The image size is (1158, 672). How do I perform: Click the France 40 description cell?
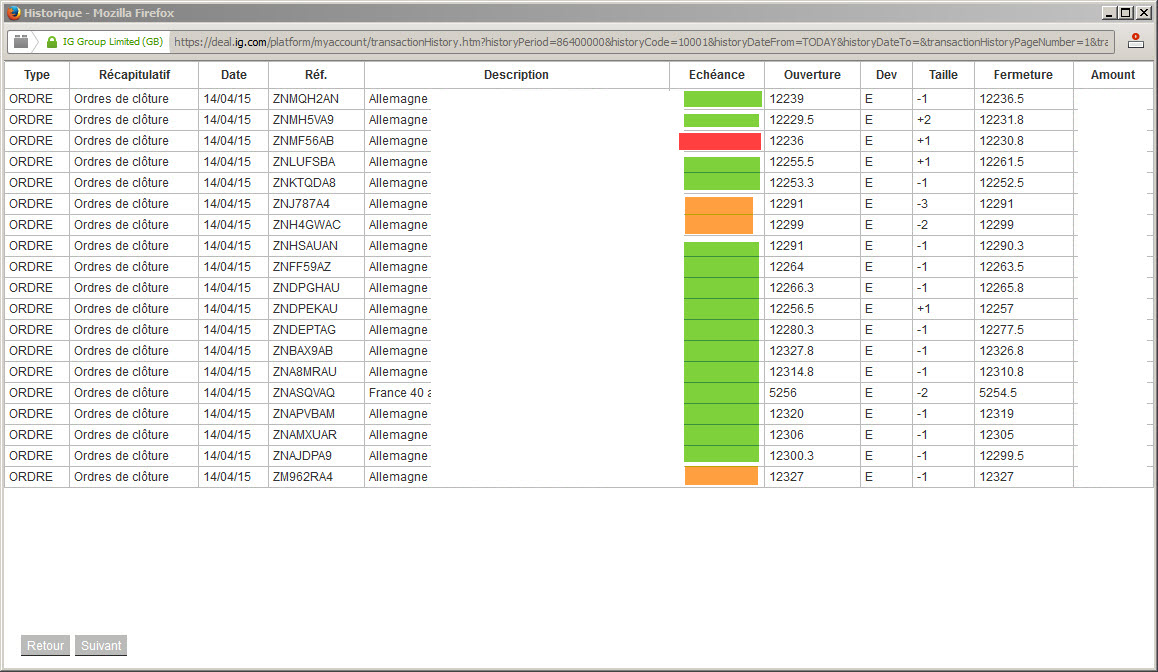pos(400,393)
